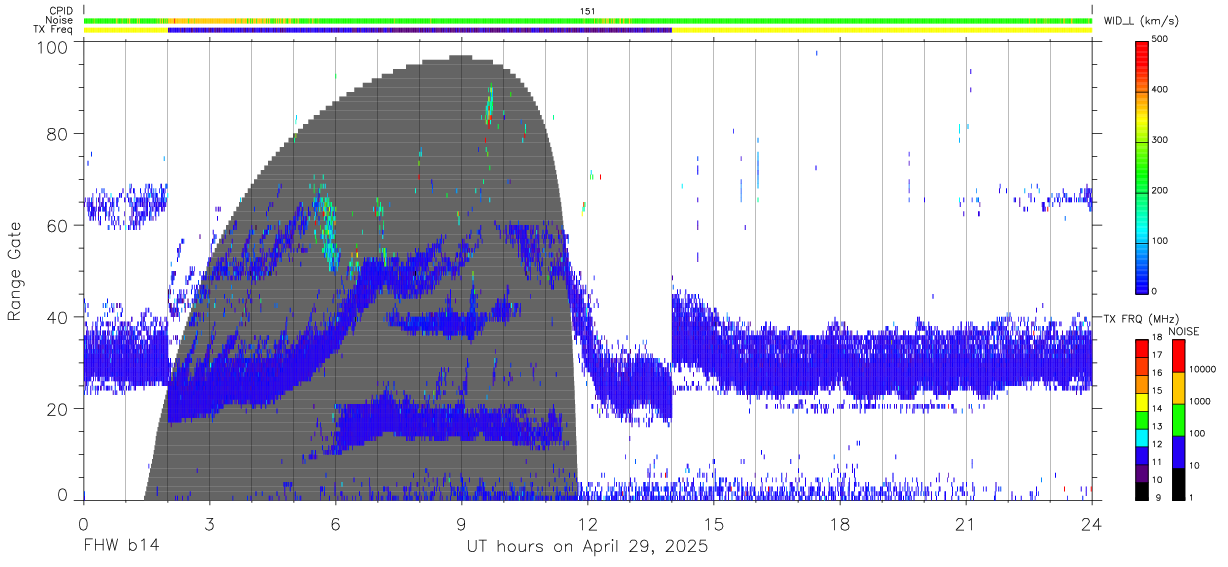Click the black 9–10 MHz TX frequency swatch
Viewport: 1228px width, 567px height.
(1142, 490)
